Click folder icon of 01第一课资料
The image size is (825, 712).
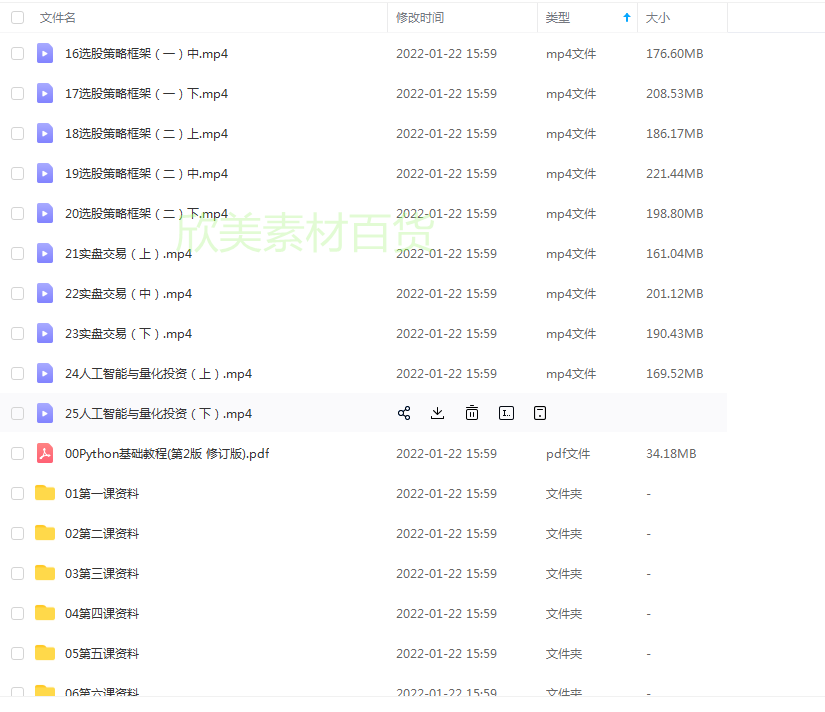[x=45, y=493]
